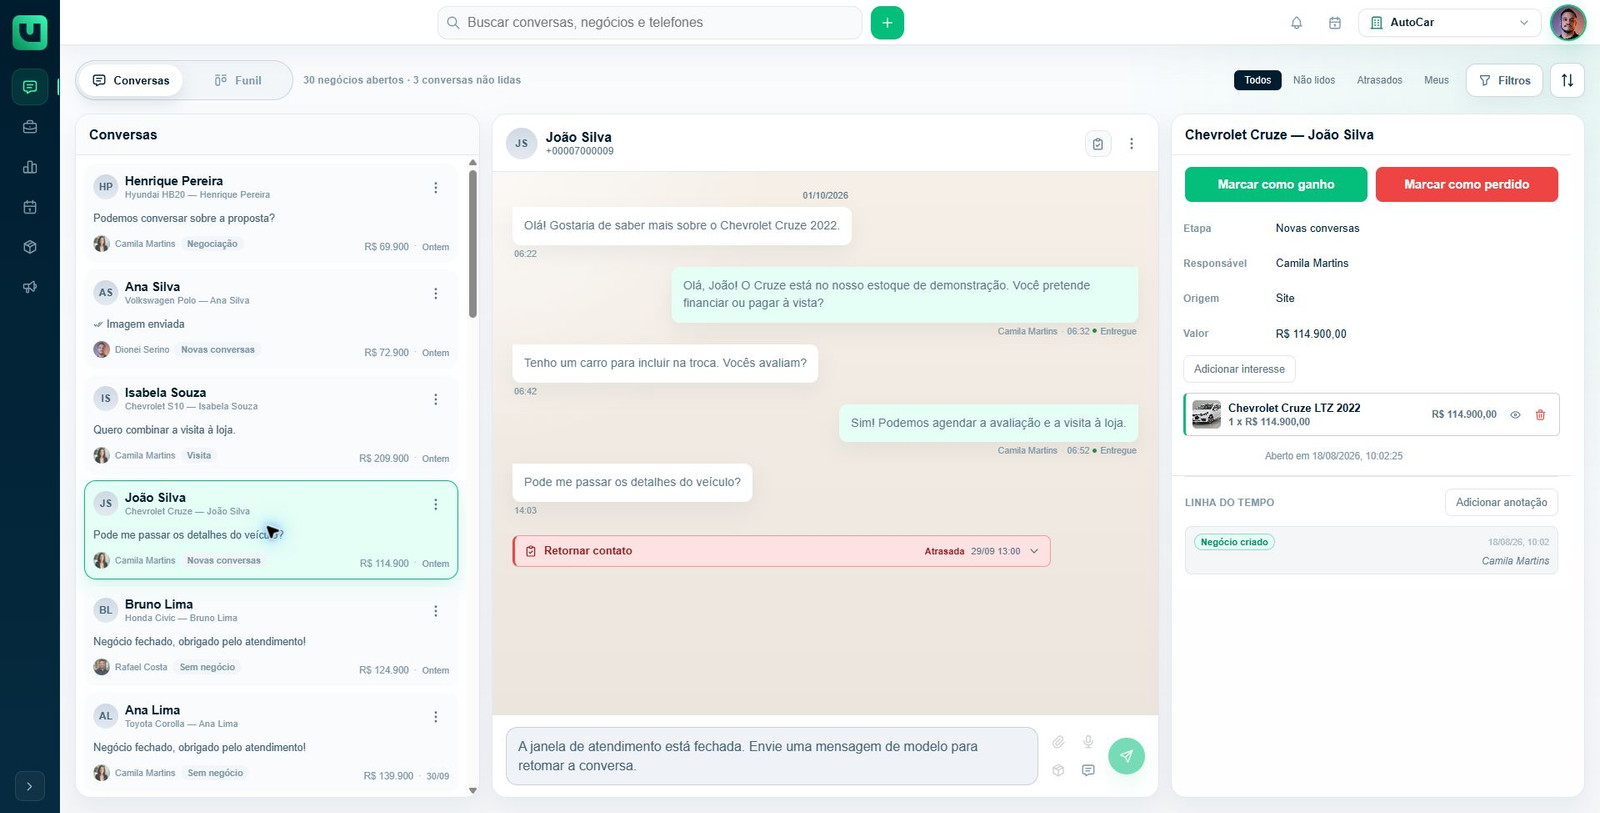Open the options menu for Bruno Lima

(x=435, y=611)
